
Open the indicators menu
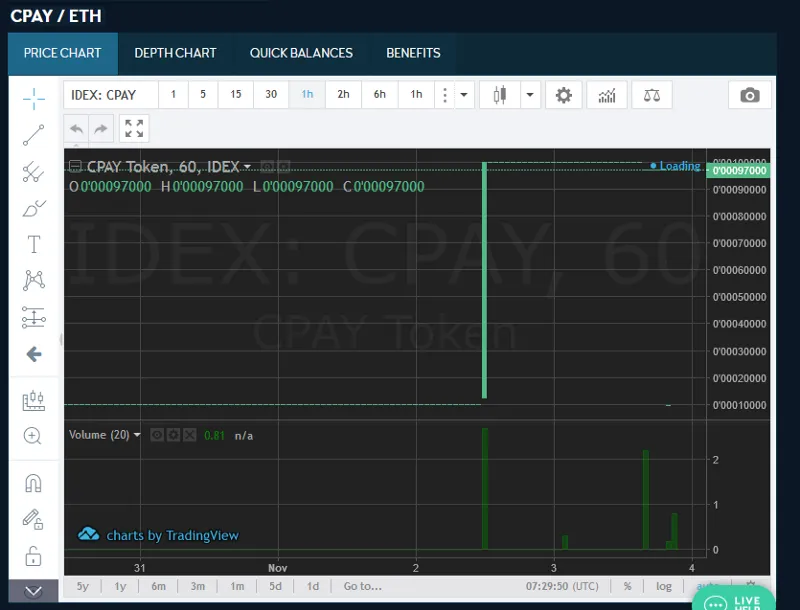click(607, 95)
